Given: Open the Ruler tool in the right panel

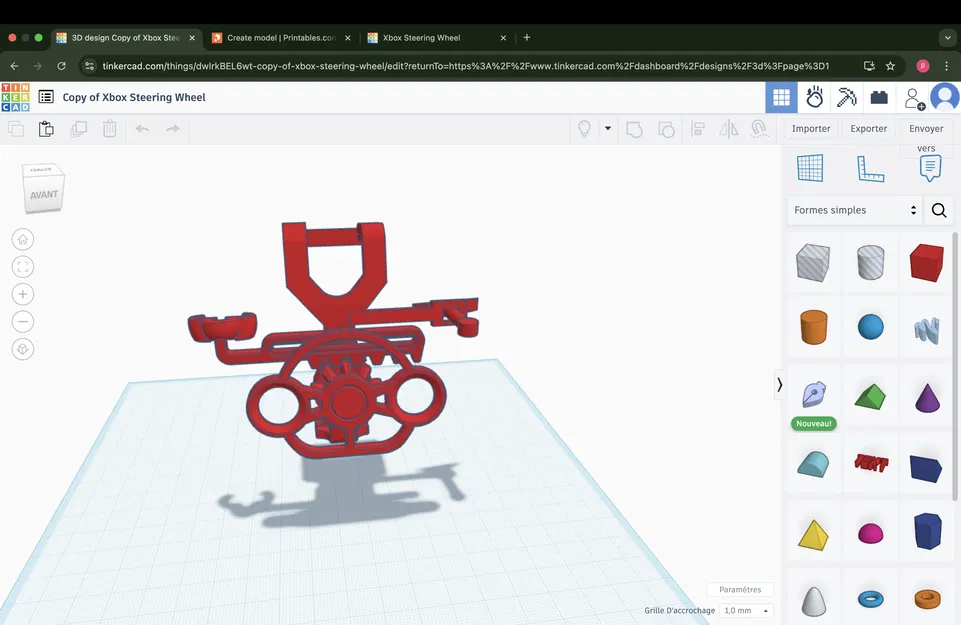Looking at the screenshot, I should click(869, 167).
